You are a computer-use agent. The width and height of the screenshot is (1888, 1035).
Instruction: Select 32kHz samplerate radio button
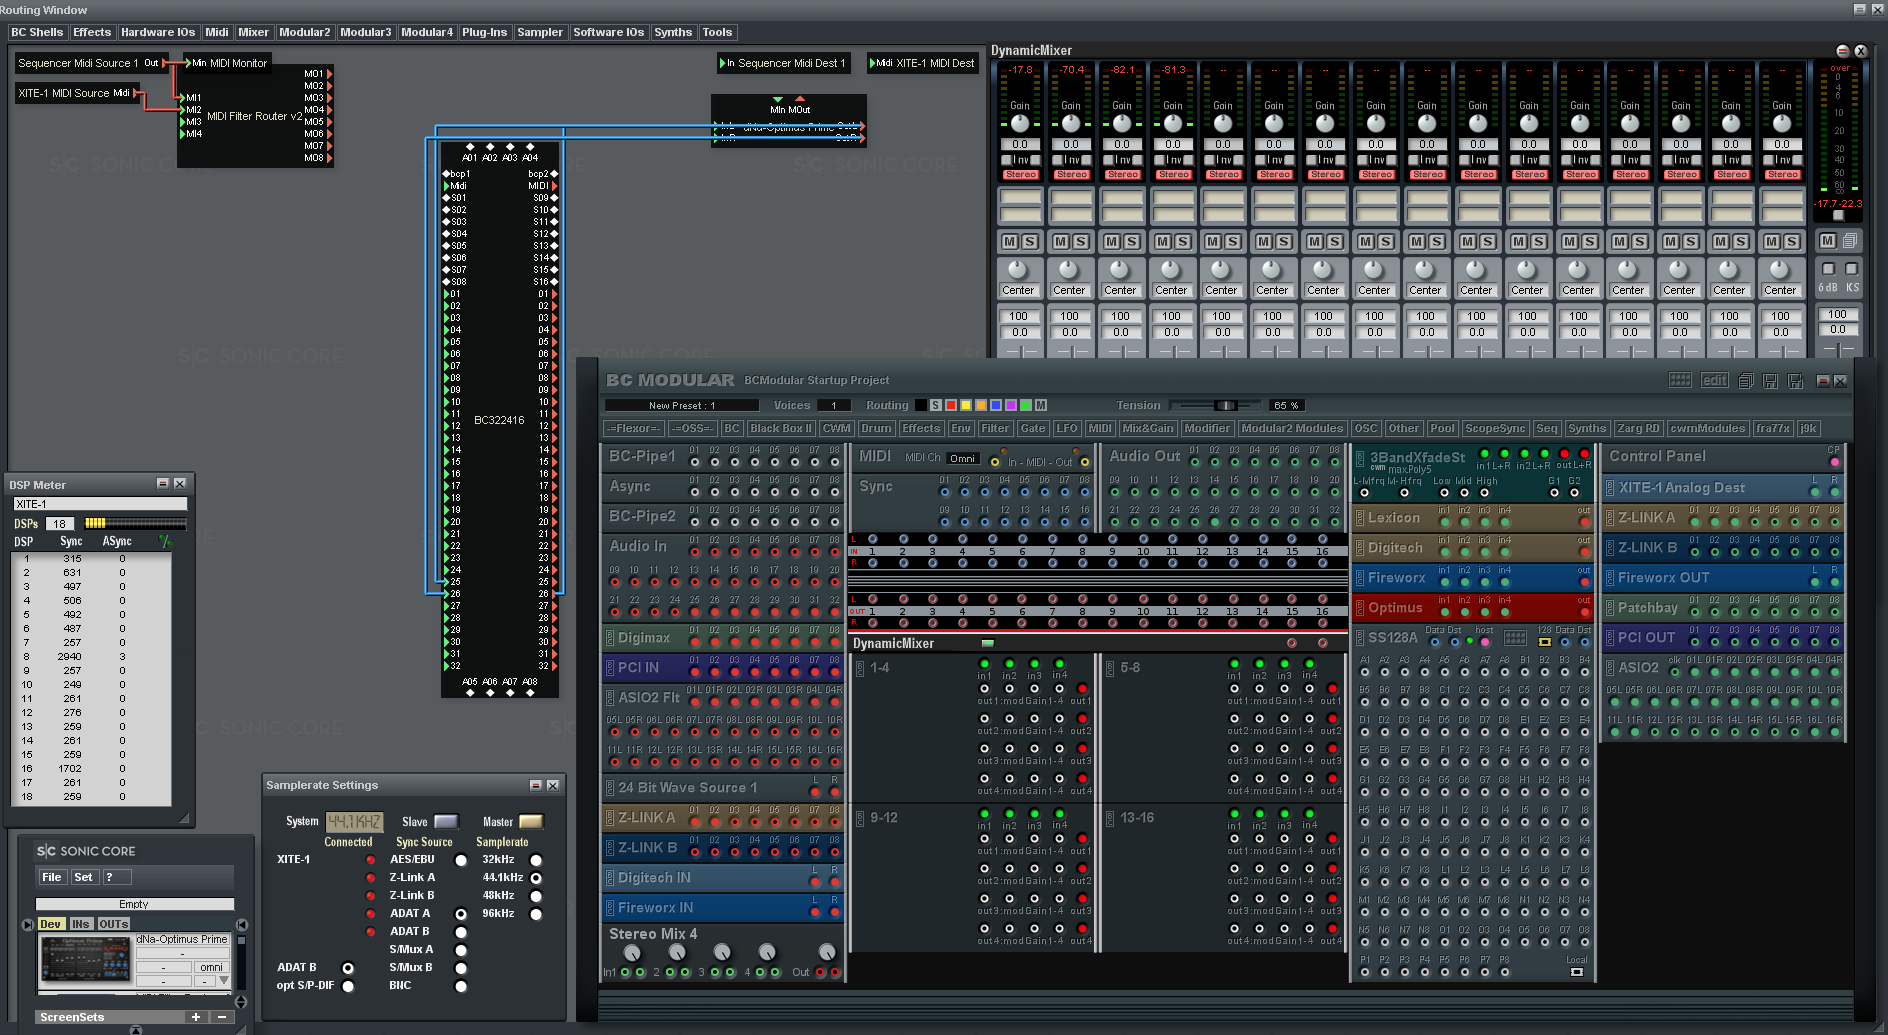click(x=536, y=860)
